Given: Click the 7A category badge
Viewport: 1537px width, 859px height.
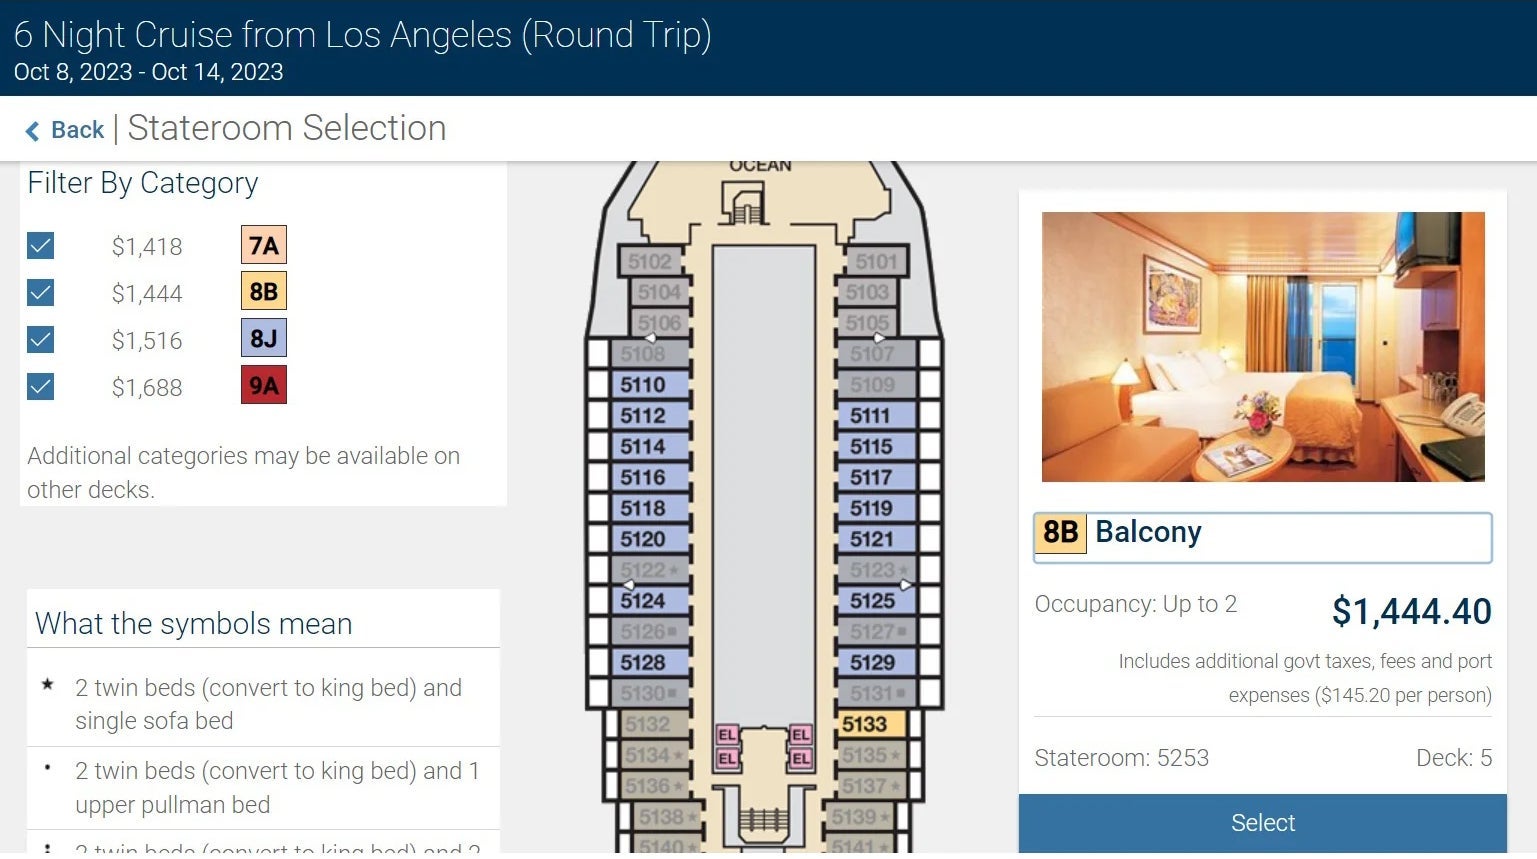Looking at the screenshot, I should click(264, 245).
